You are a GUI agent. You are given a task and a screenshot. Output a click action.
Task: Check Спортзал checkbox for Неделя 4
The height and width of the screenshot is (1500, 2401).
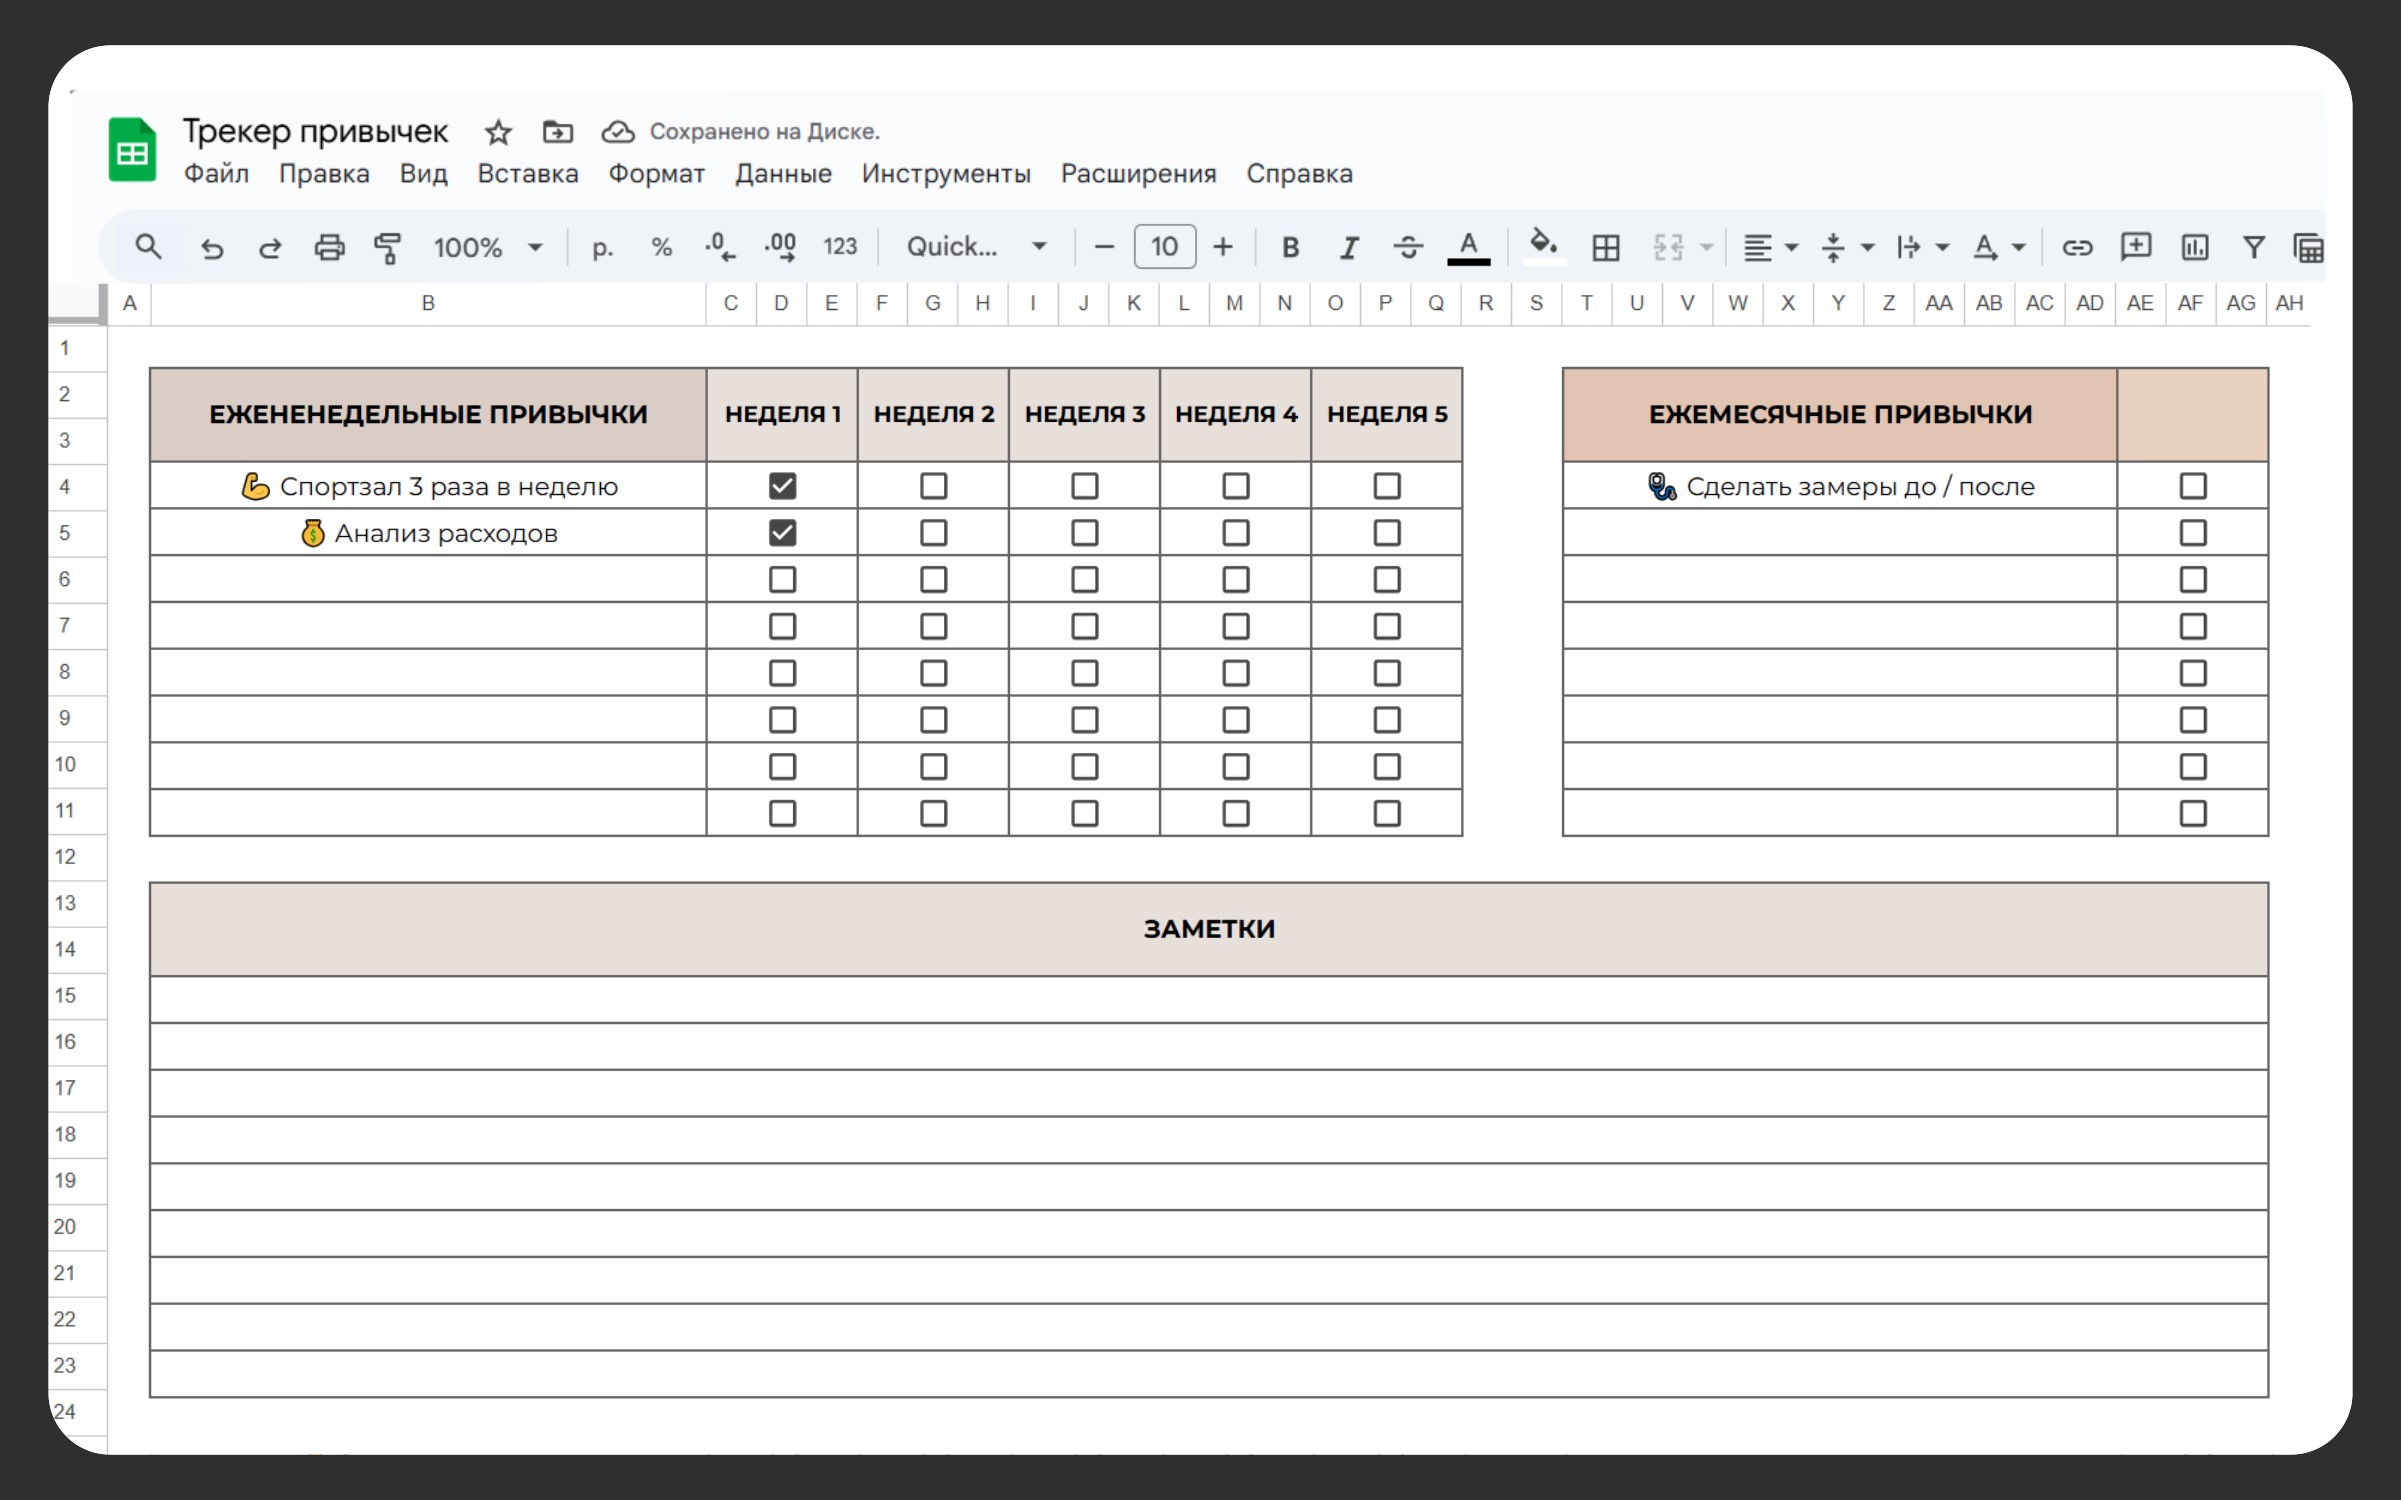coord(1236,486)
